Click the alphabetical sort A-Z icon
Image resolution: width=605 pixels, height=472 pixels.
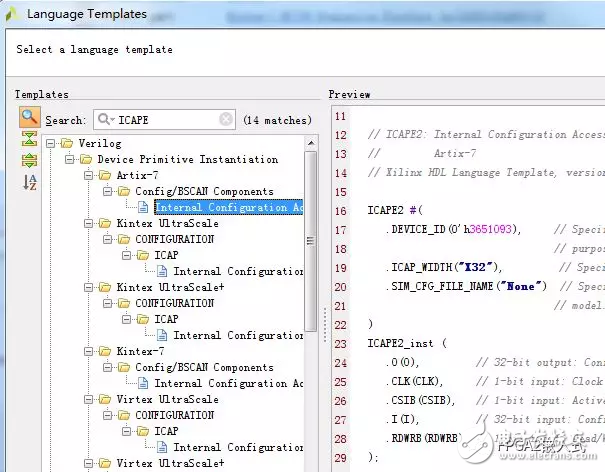(x=28, y=182)
